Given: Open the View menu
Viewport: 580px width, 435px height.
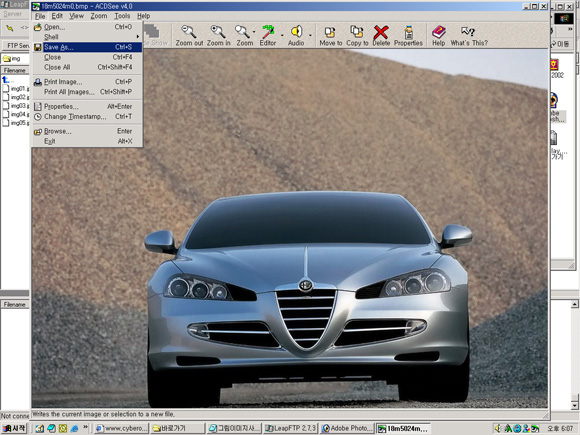Looking at the screenshot, I should pyautogui.click(x=77, y=16).
